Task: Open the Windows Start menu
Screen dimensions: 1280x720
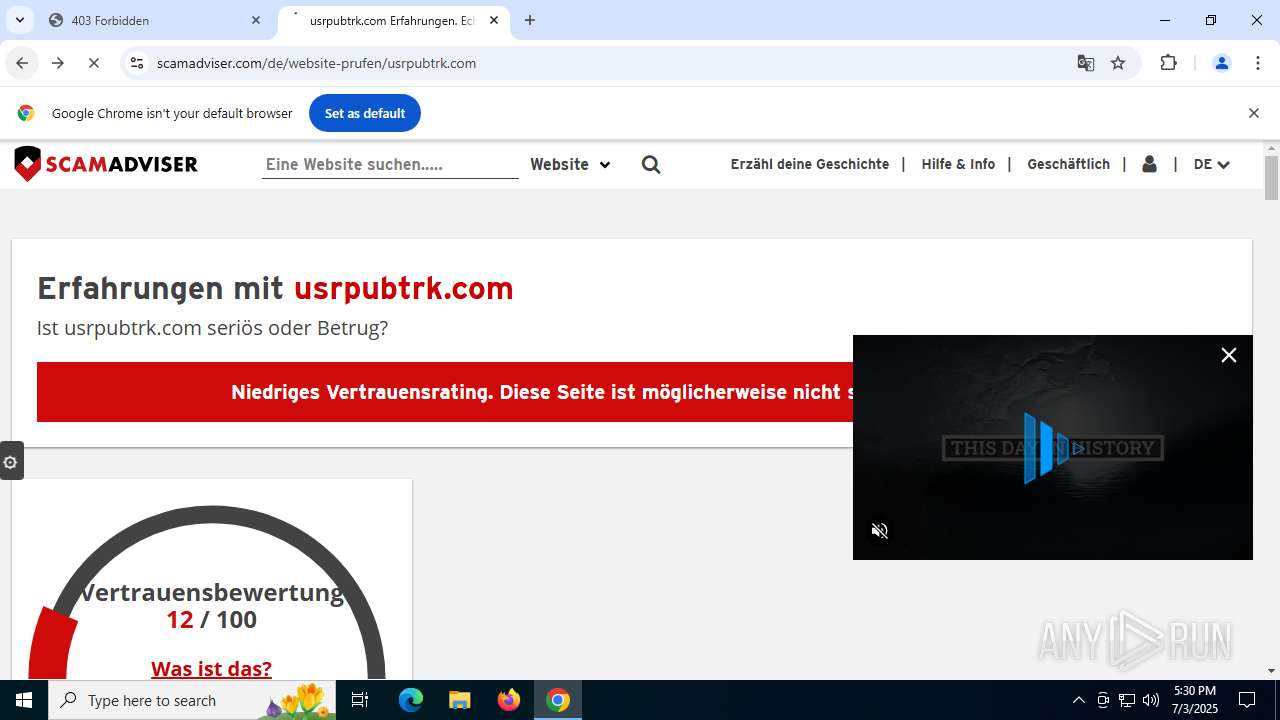Action: [24, 700]
